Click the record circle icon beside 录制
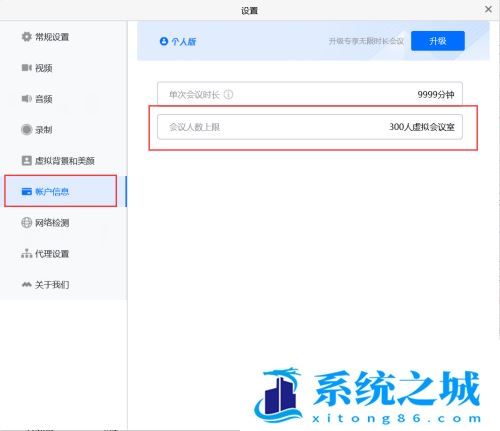The width and height of the screenshot is (500, 431). click(26, 130)
